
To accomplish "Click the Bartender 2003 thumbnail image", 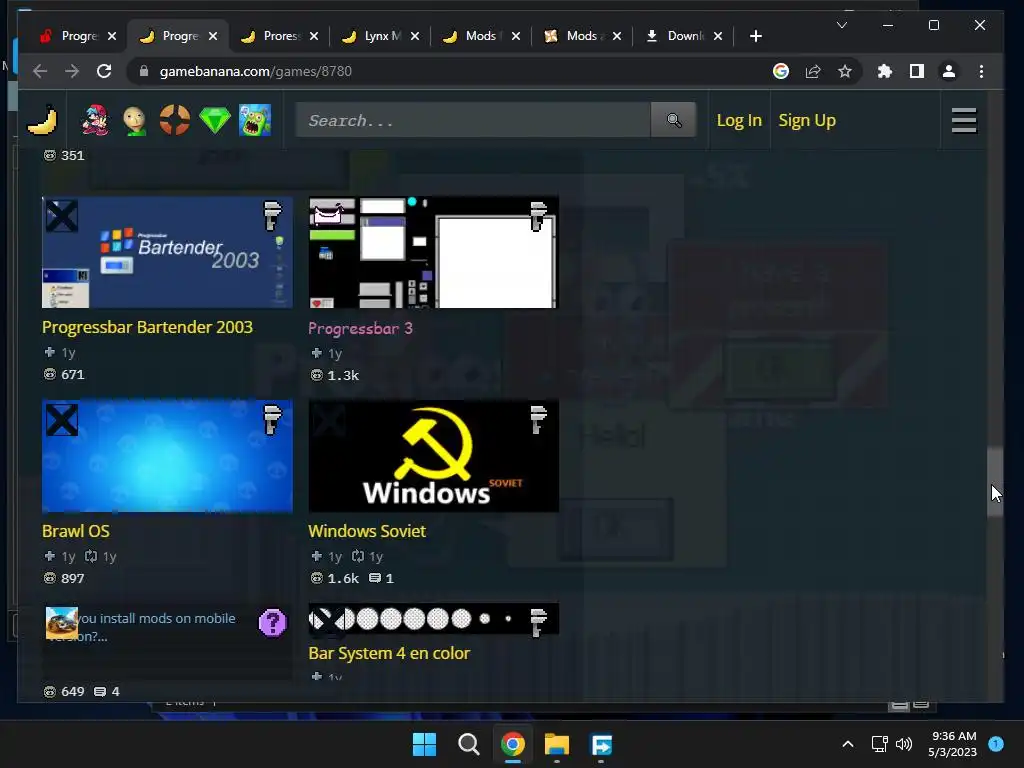I will pos(167,252).
